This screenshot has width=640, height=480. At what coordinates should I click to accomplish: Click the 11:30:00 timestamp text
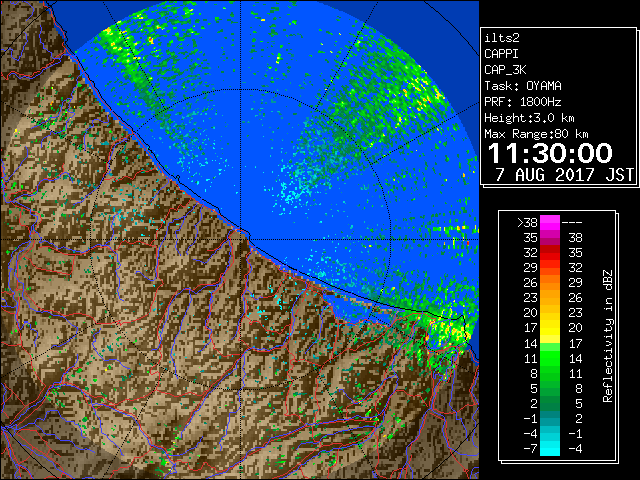[x=550, y=153]
